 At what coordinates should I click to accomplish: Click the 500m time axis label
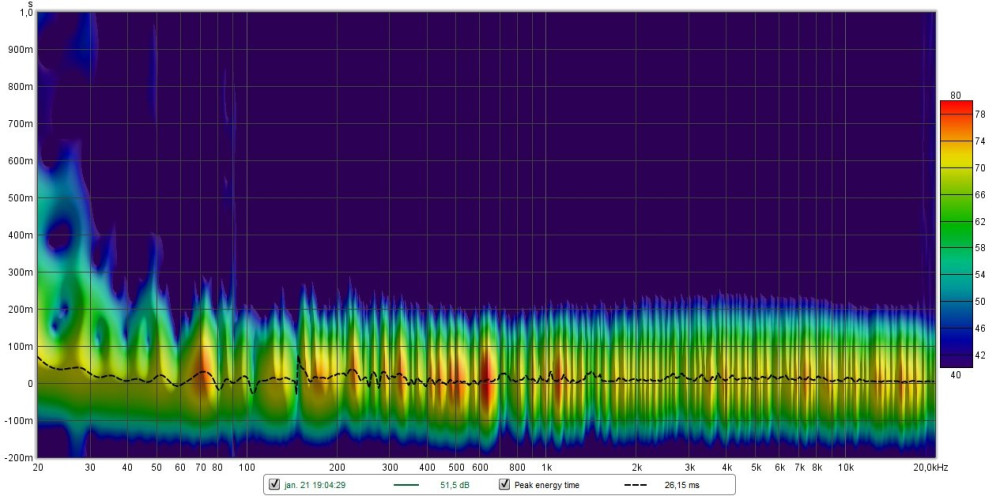(x=19, y=198)
